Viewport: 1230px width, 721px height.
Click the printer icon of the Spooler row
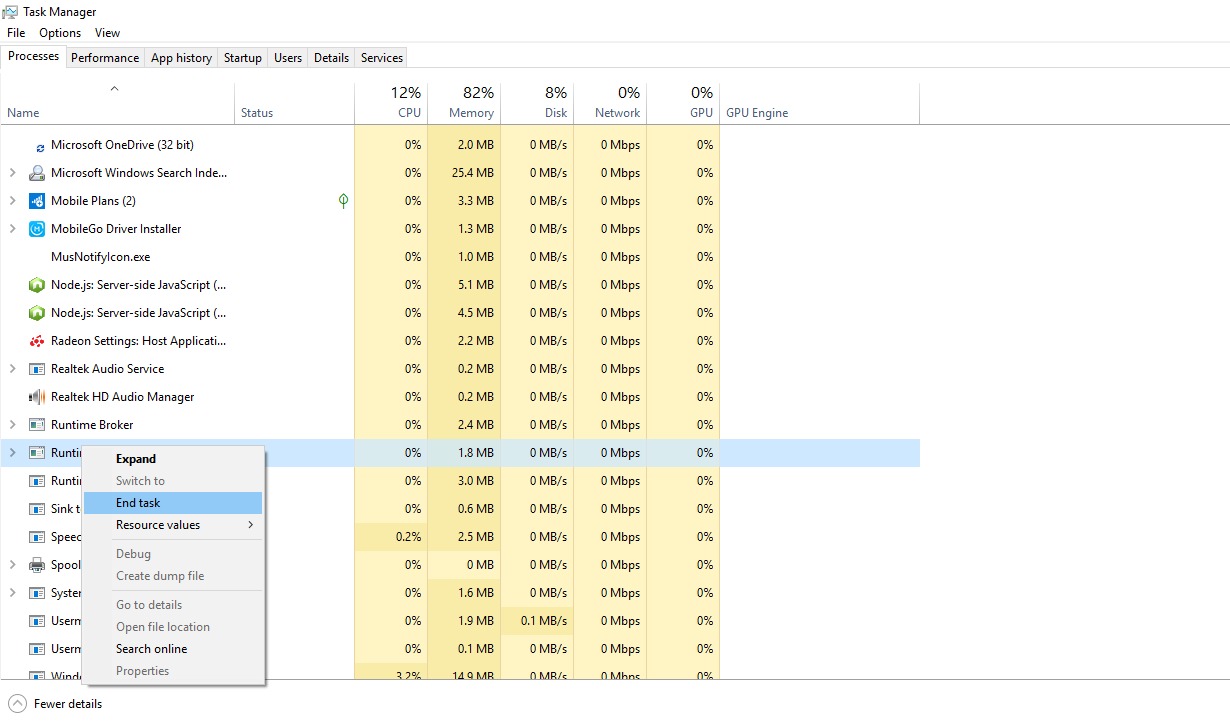tap(37, 565)
